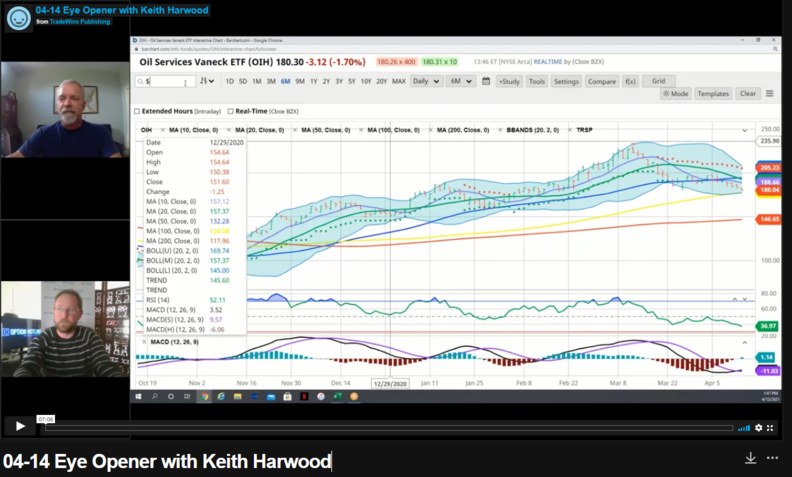Open the Templates button

point(713,93)
